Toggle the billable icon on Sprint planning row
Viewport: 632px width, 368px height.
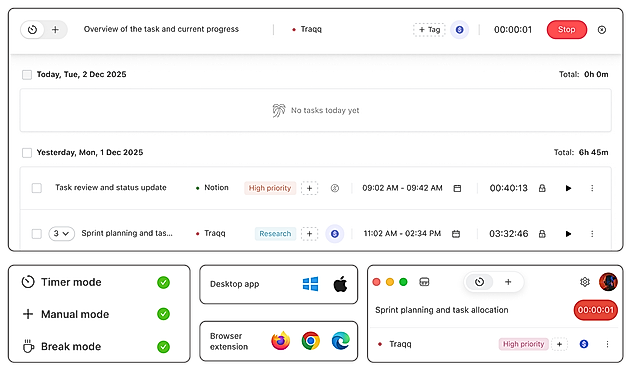(x=335, y=234)
